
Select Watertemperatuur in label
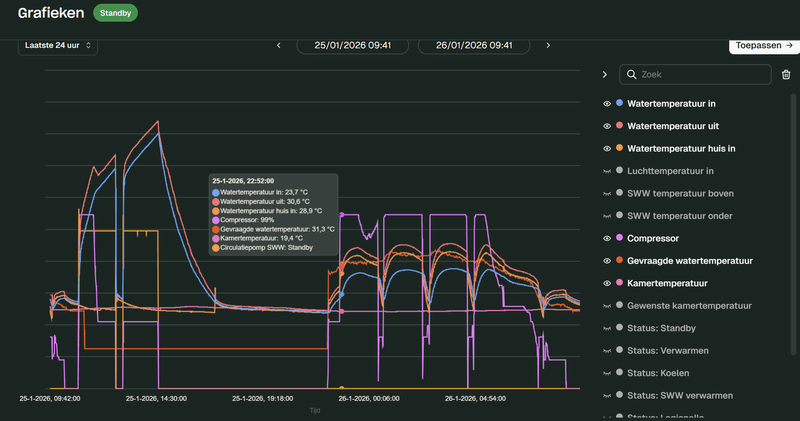point(671,104)
